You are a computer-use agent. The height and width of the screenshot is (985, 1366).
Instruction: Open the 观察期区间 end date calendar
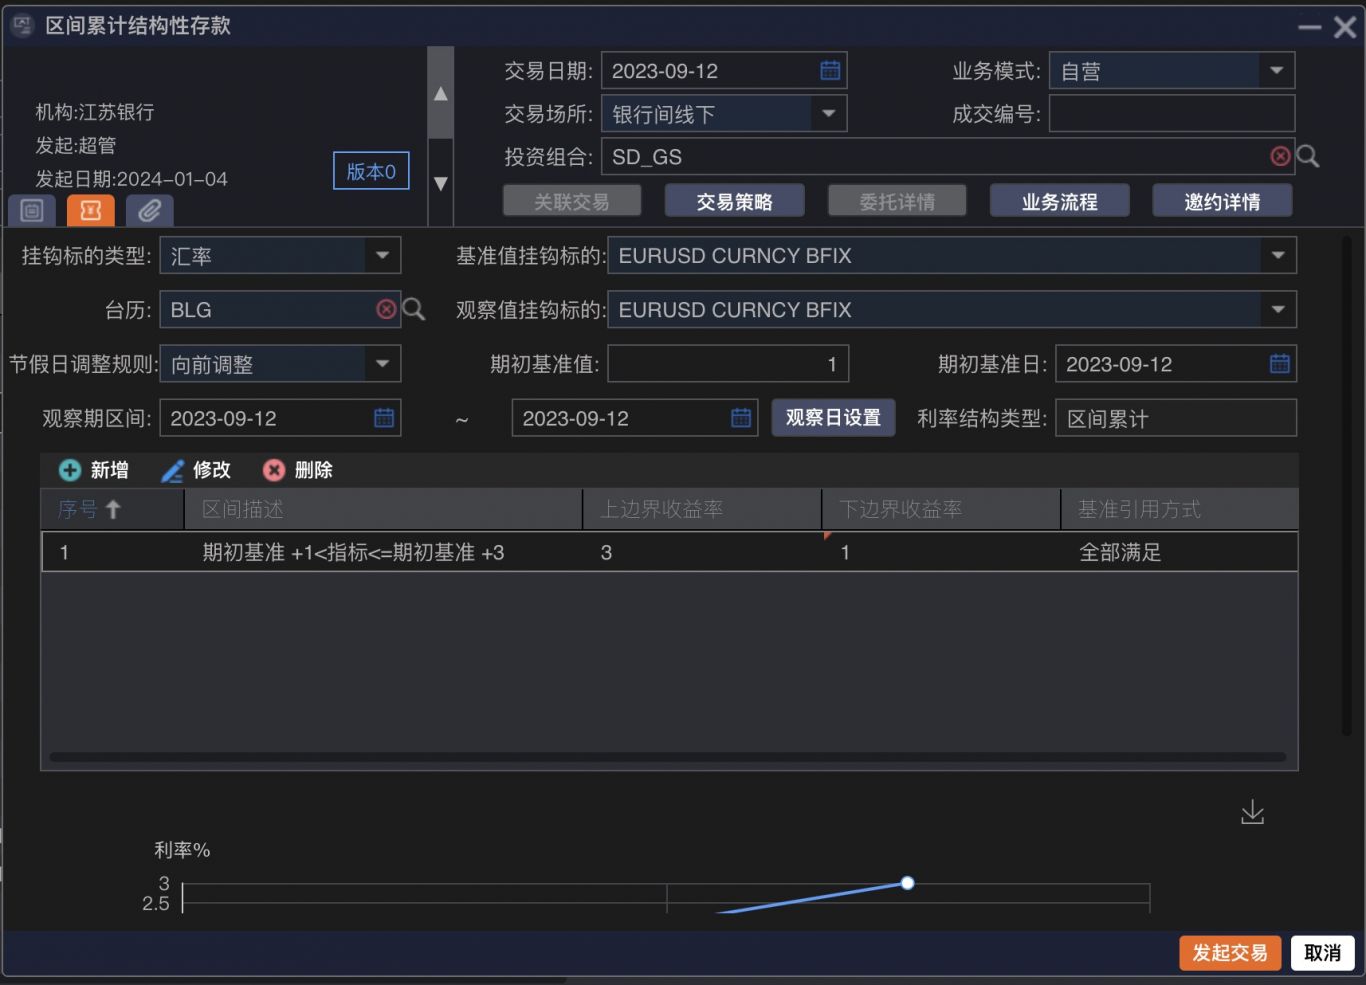pyautogui.click(x=741, y=417)
